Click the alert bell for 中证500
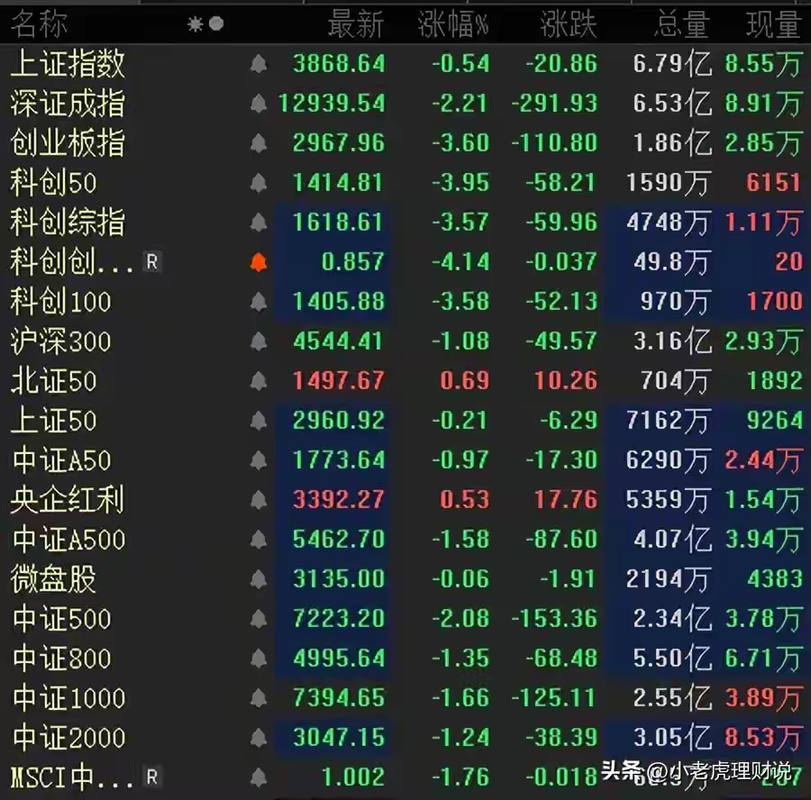This screenshot has height=800, width=811. [259, 618]
